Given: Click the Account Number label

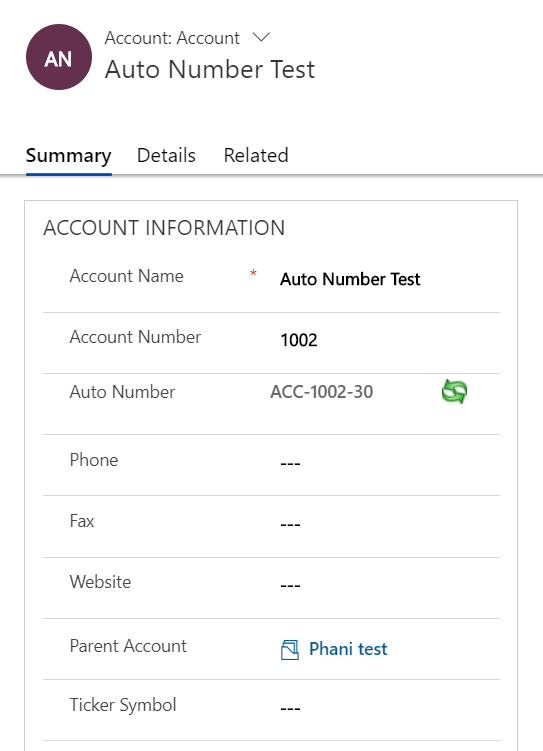Looking at the screenshot, I should pos(136,337).
